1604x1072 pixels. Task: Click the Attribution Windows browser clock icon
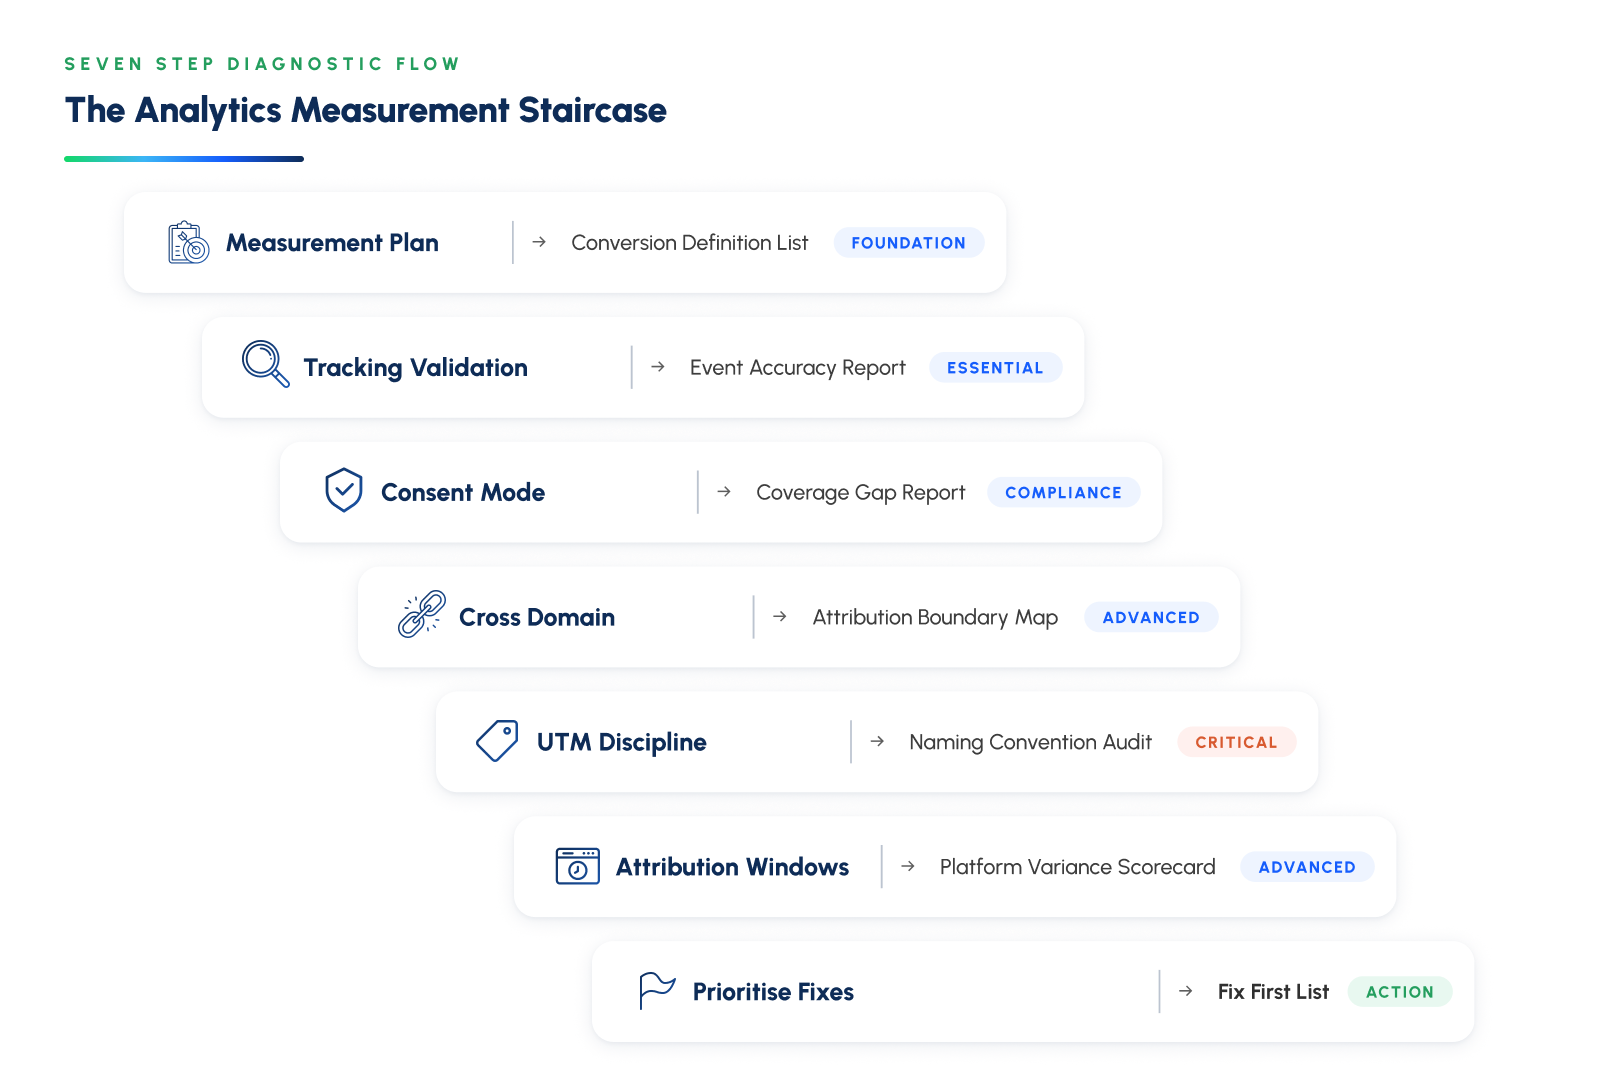tap(578, 866)
